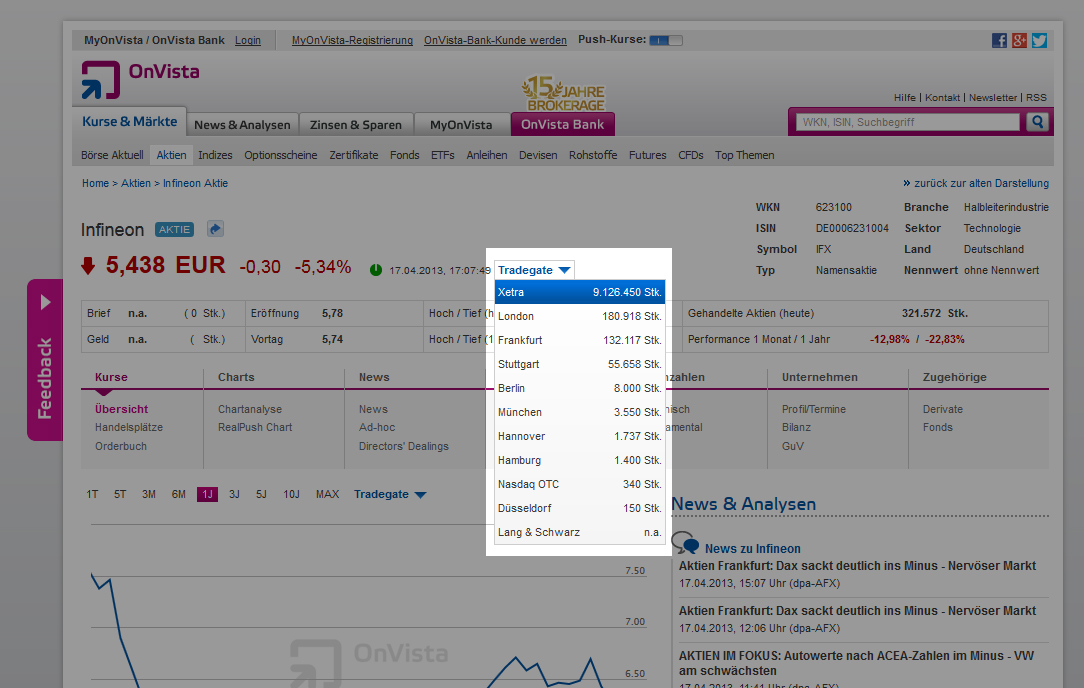Set chart range to 6M
The height and width of the screenshot is (688, 1084).
click(178, 494)
